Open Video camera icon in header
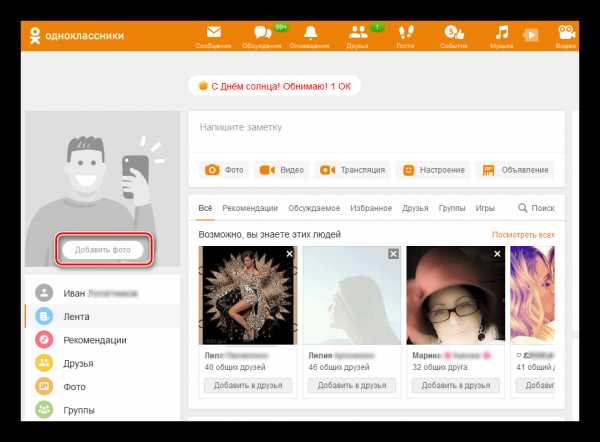Viewport: 600px width, 442px height. [x=566, y=32]
